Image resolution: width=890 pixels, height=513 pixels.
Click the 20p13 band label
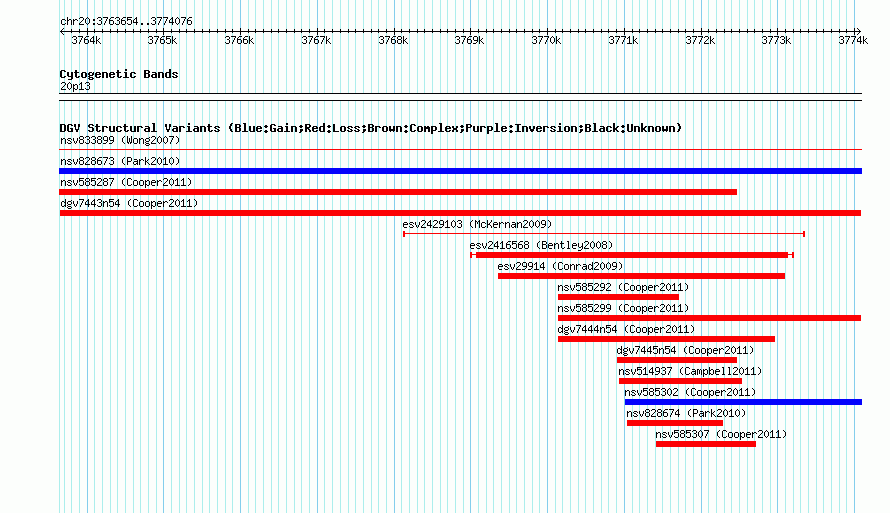click(75, 86)
